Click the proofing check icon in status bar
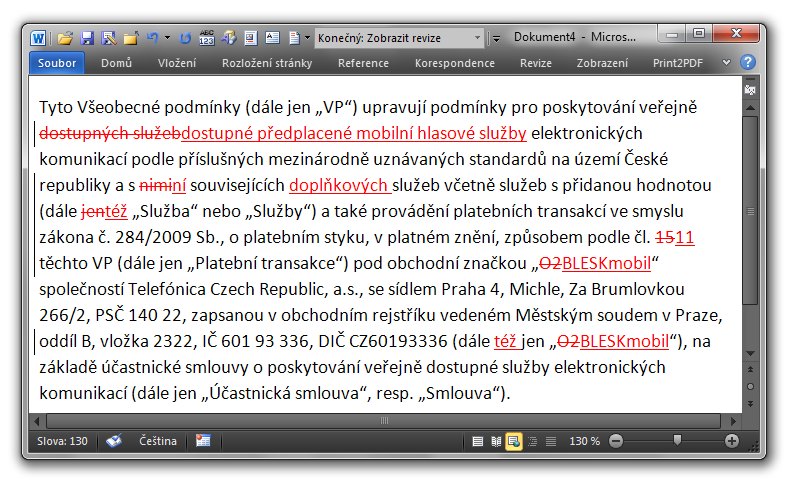 [x=114, y=441]
